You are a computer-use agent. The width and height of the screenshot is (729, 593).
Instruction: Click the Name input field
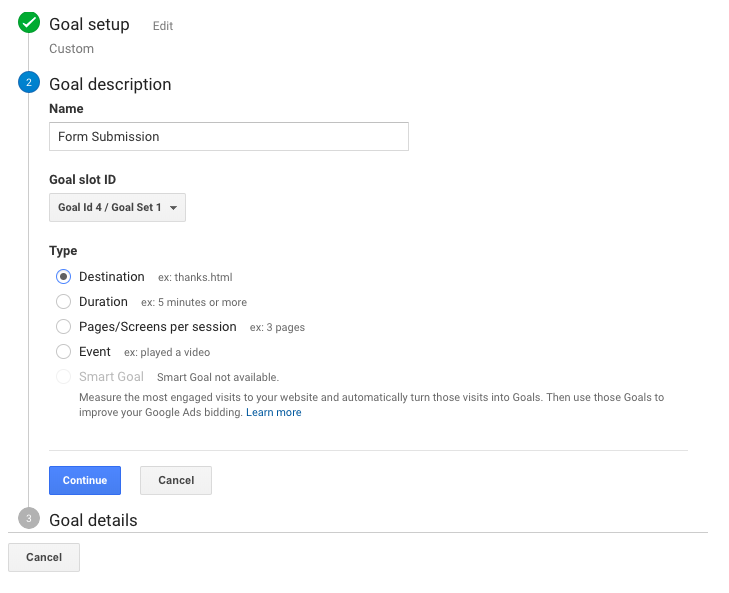[229, 136]
